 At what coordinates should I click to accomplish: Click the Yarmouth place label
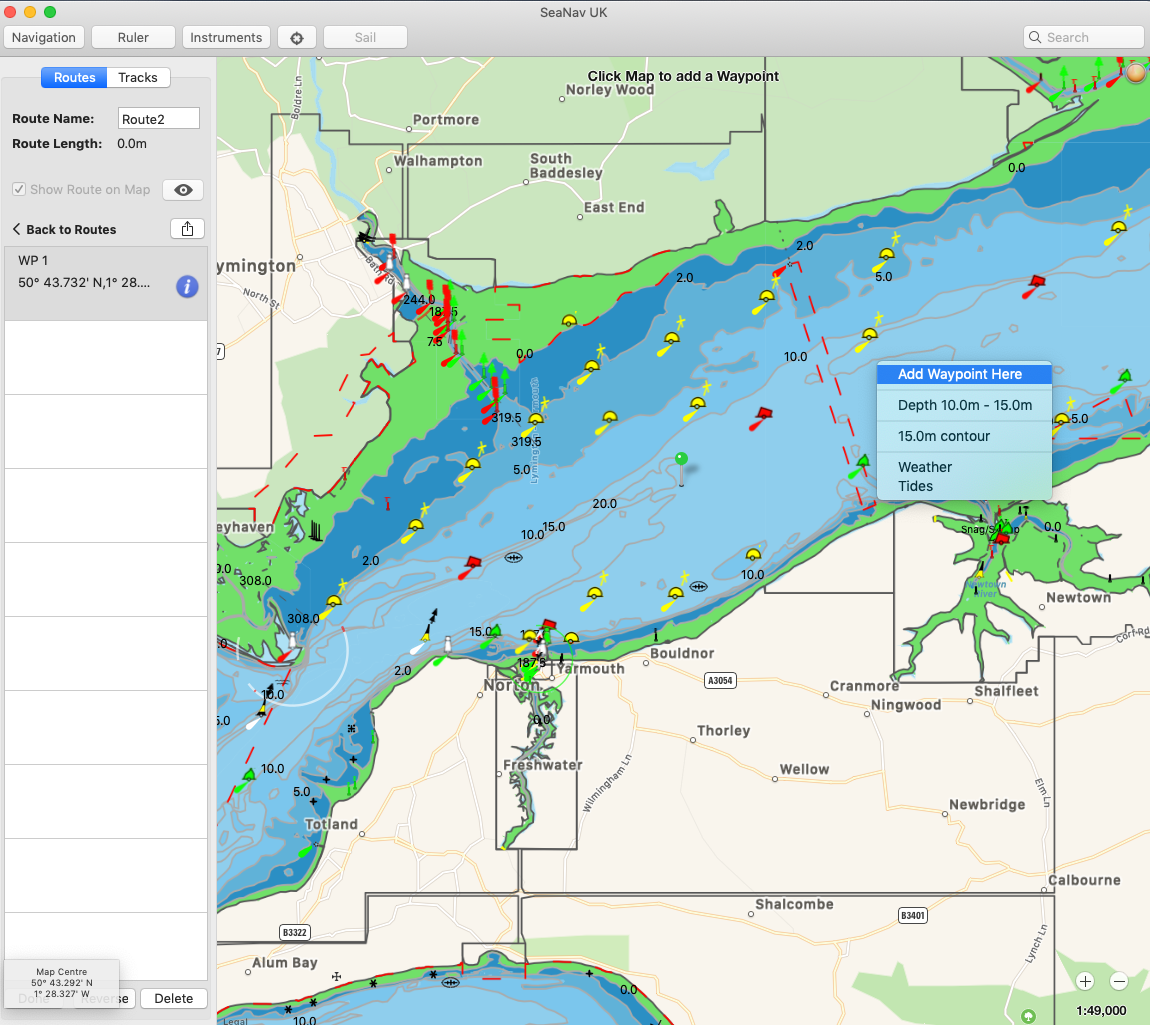click(591, 669)
